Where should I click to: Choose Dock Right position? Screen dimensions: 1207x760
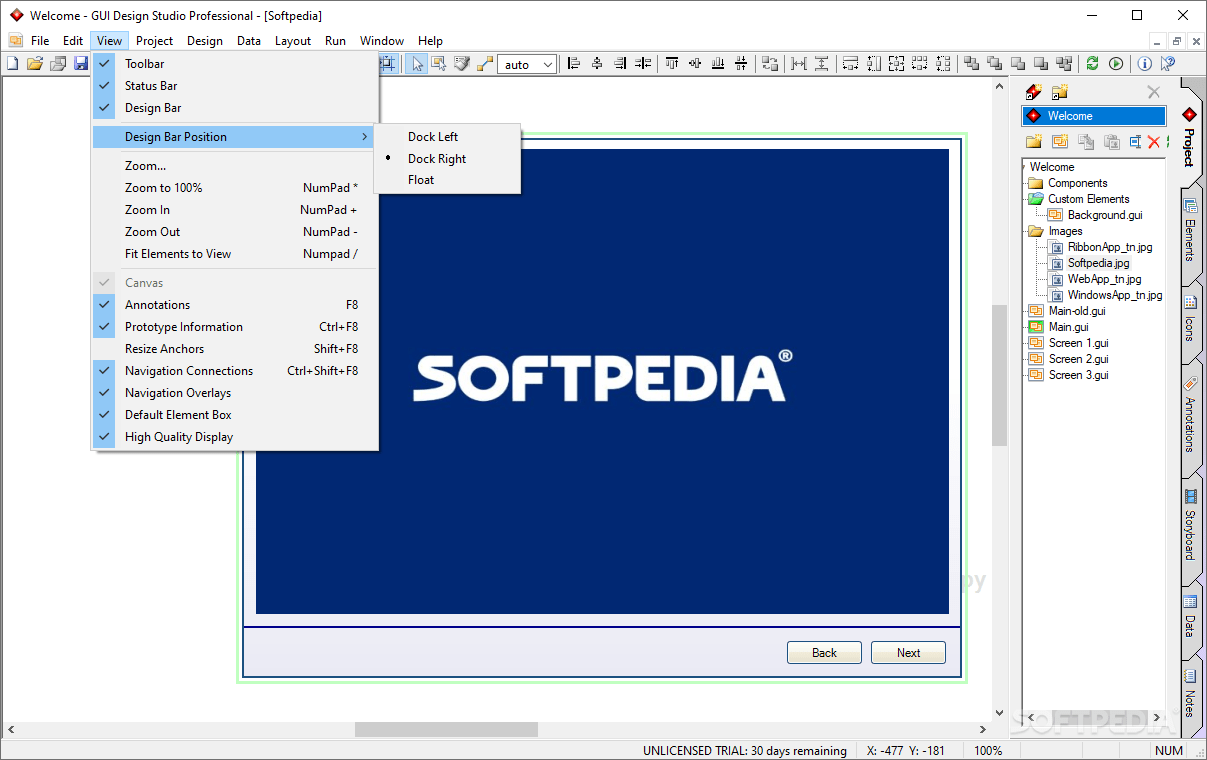point(447,159)
